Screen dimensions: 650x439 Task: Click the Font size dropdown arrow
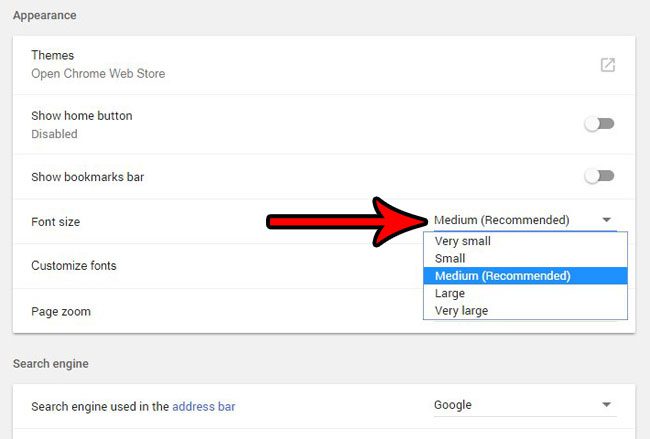tap(607, 220)
